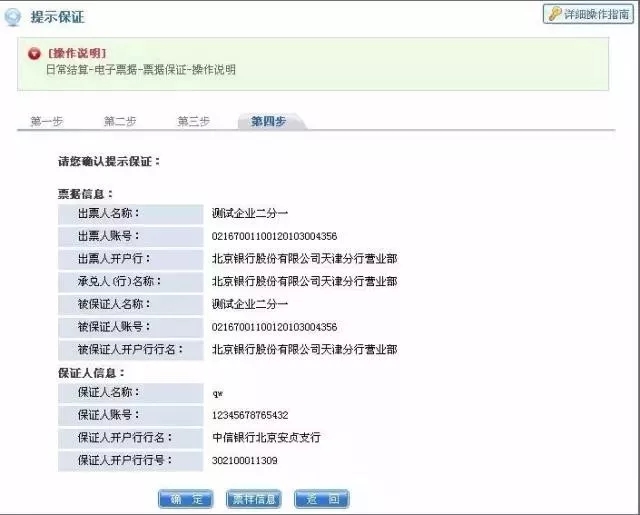Click the 保证人名称 label
The width and height of the screenshot is (640, 515).
(109, 392)
